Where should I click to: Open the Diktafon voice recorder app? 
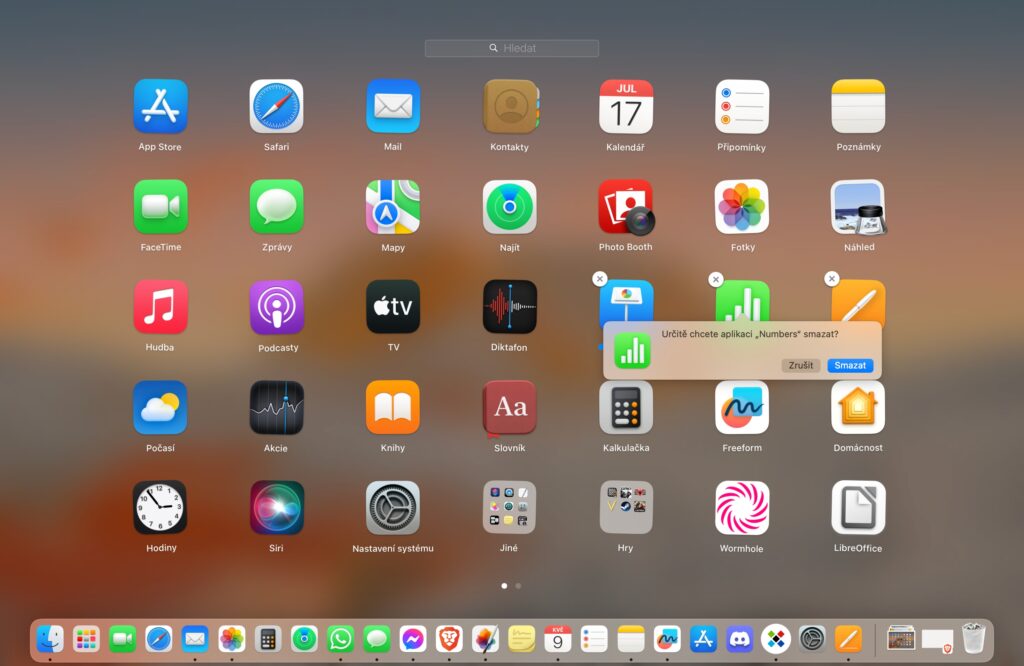click(x=509, y=307)
